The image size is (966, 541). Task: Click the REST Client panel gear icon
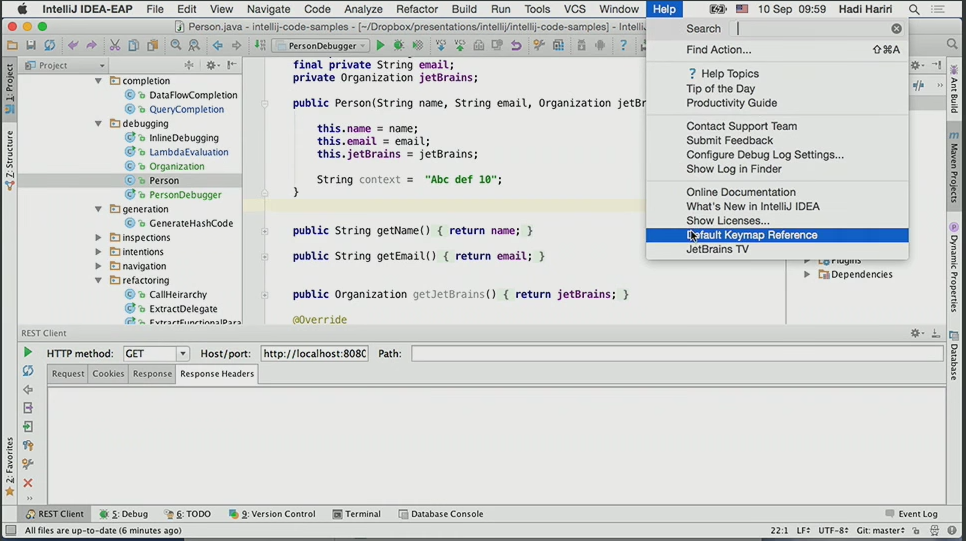click(915, 333)
